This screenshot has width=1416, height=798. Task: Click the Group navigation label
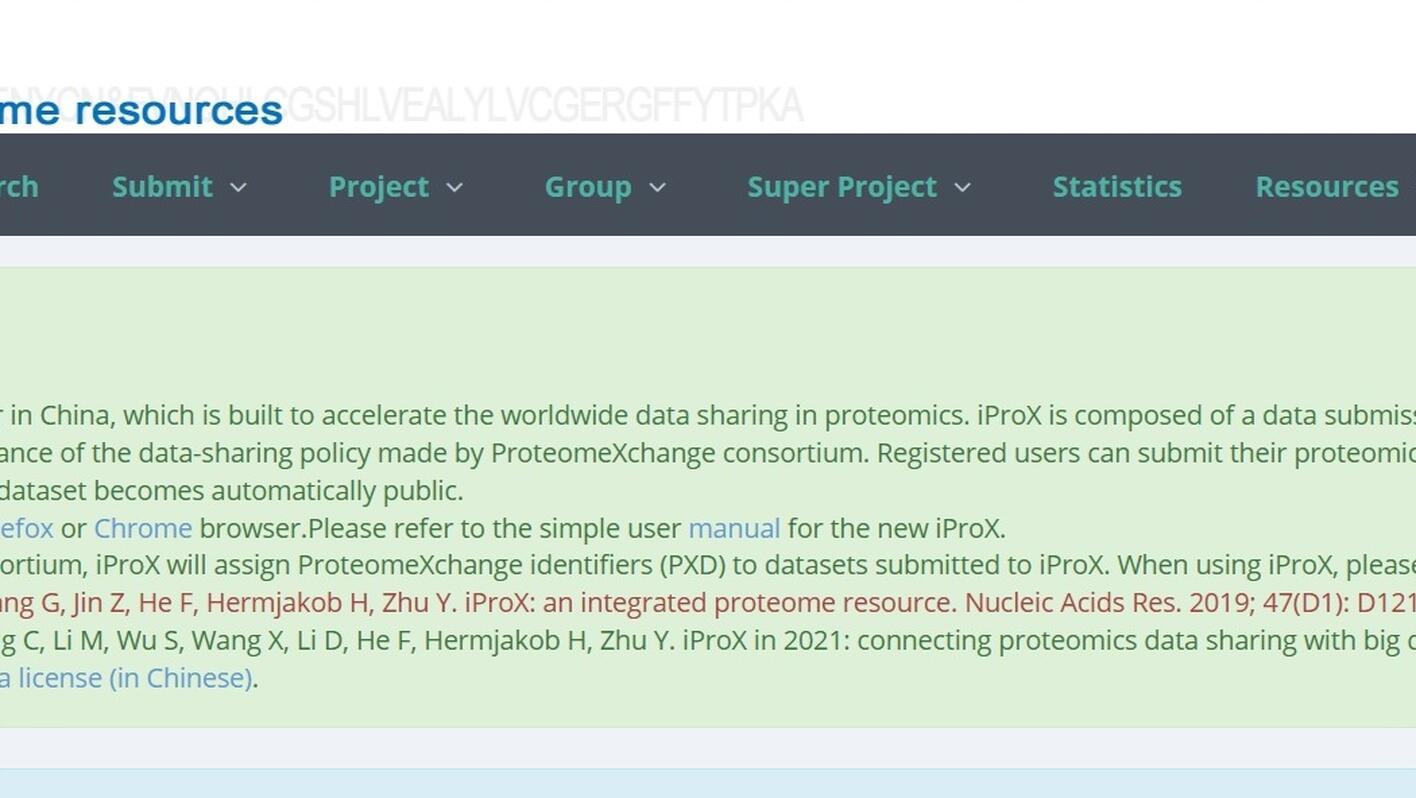pyautogui.click(x=587, y=187)
